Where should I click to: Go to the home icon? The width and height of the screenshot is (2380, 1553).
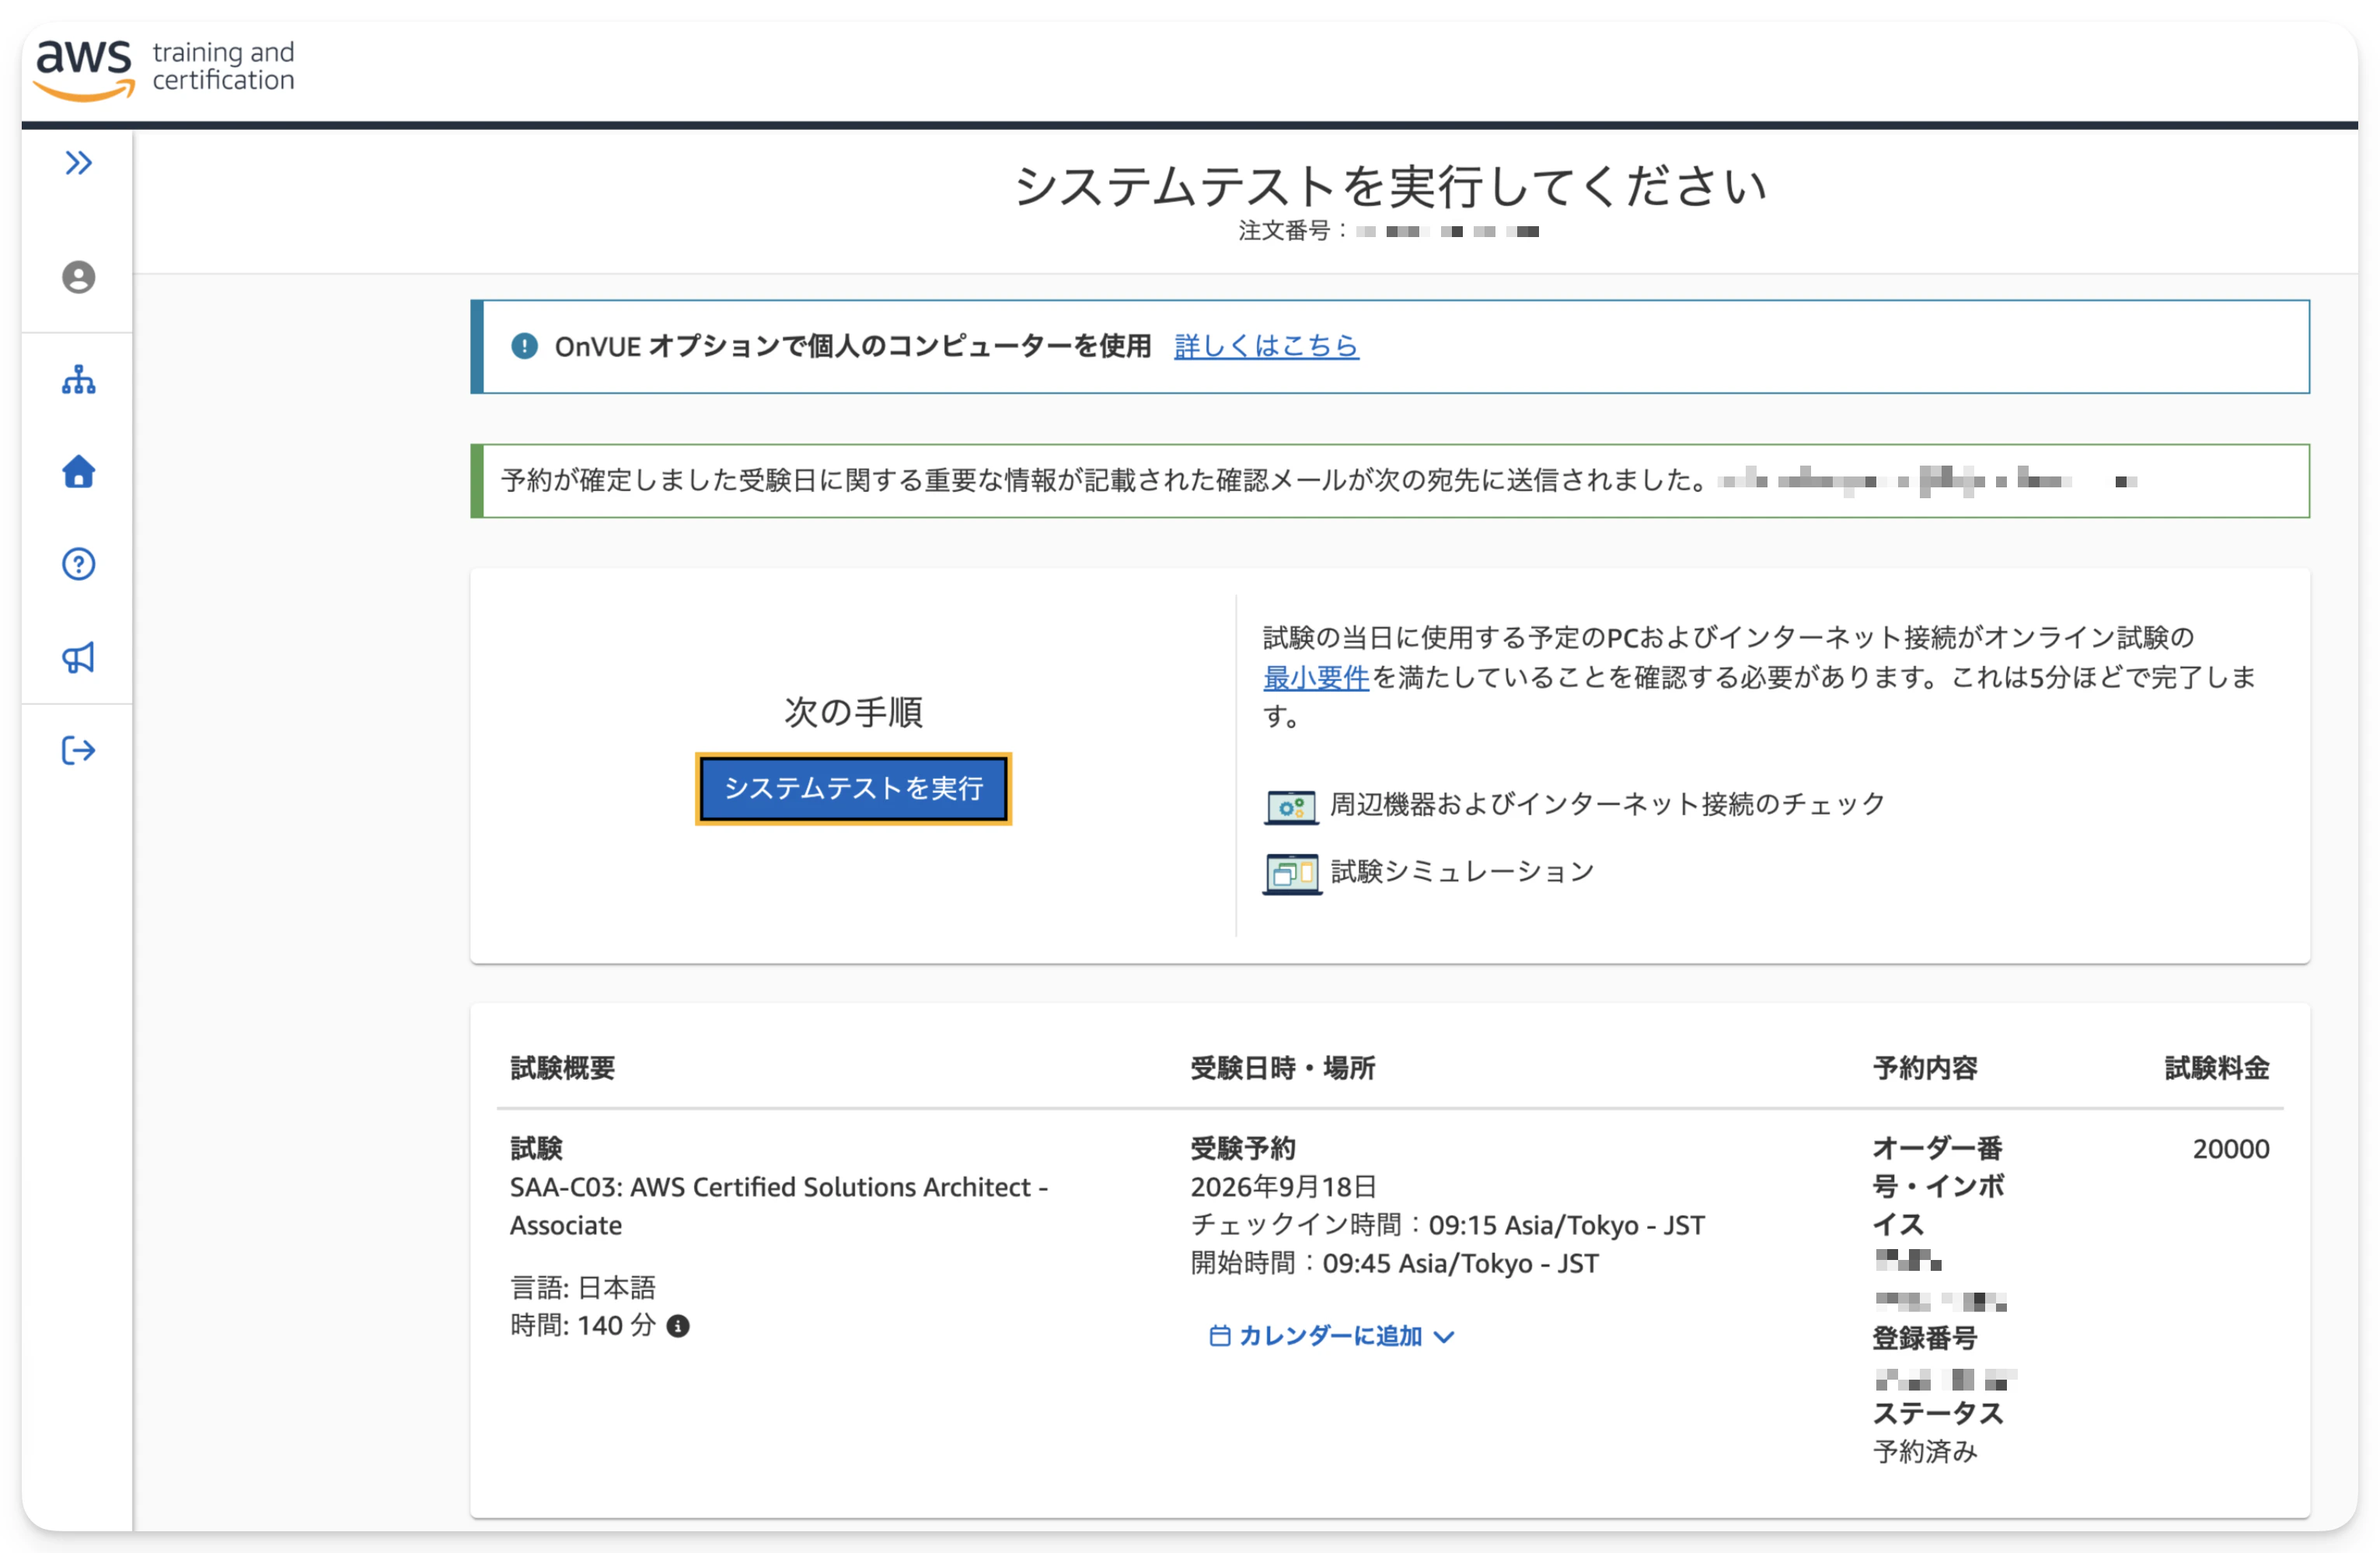pos(78,471)
